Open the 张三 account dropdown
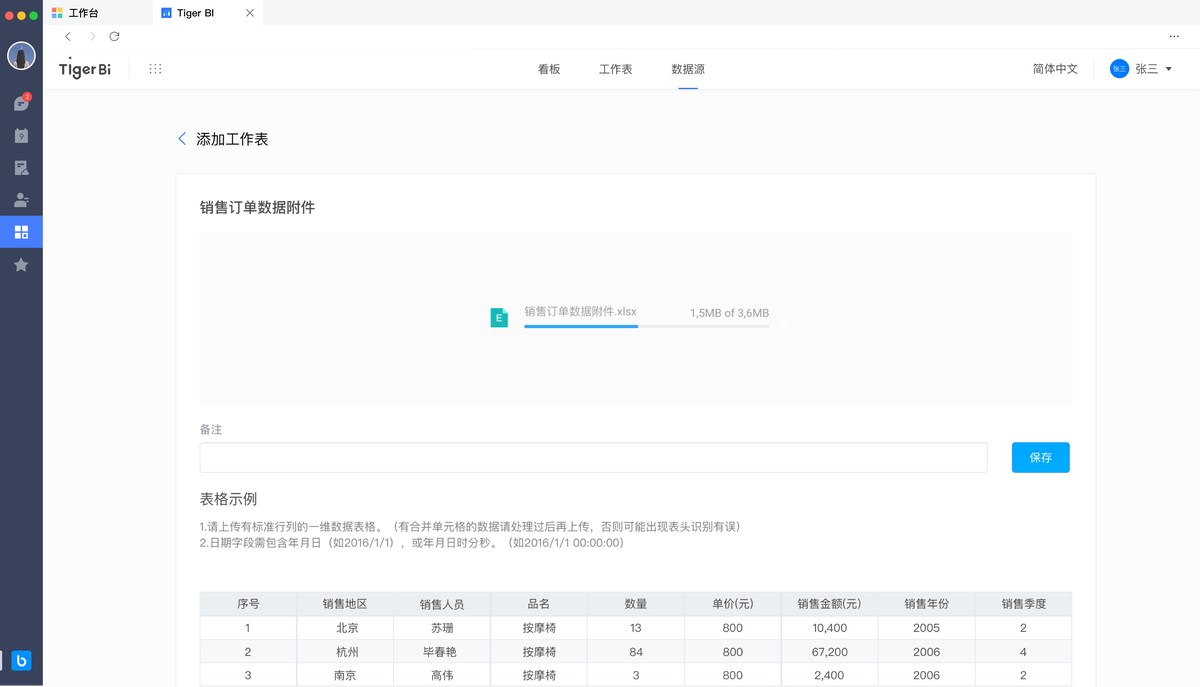1200x687 pixels. (1141, 68)
